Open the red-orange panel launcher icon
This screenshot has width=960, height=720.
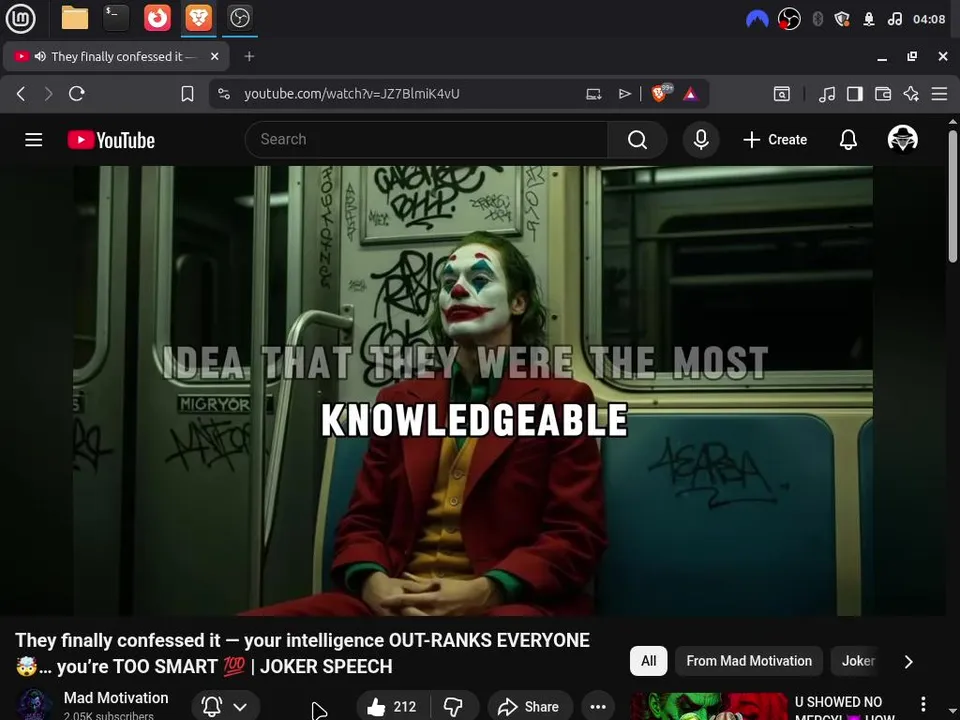tap(157, 18)
